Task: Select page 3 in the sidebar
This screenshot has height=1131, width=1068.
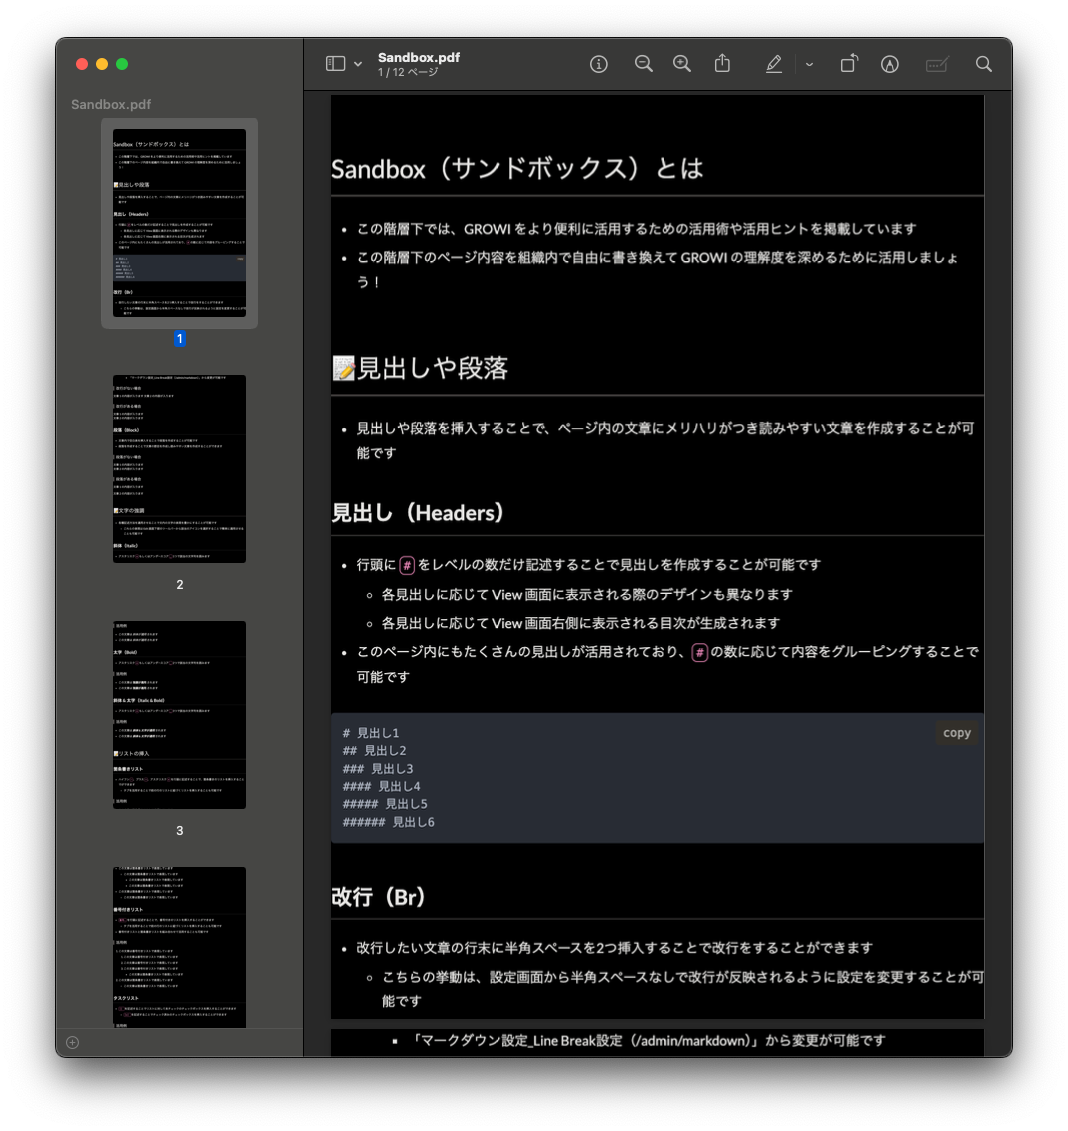Action: pos(179,713)
